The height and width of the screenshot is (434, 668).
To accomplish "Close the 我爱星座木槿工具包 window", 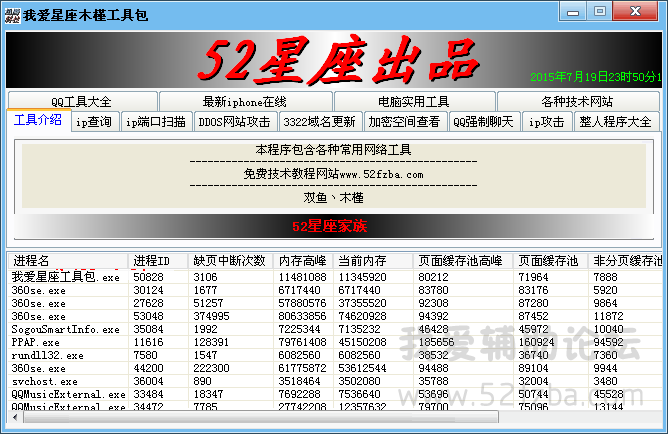I will point(635,11).
